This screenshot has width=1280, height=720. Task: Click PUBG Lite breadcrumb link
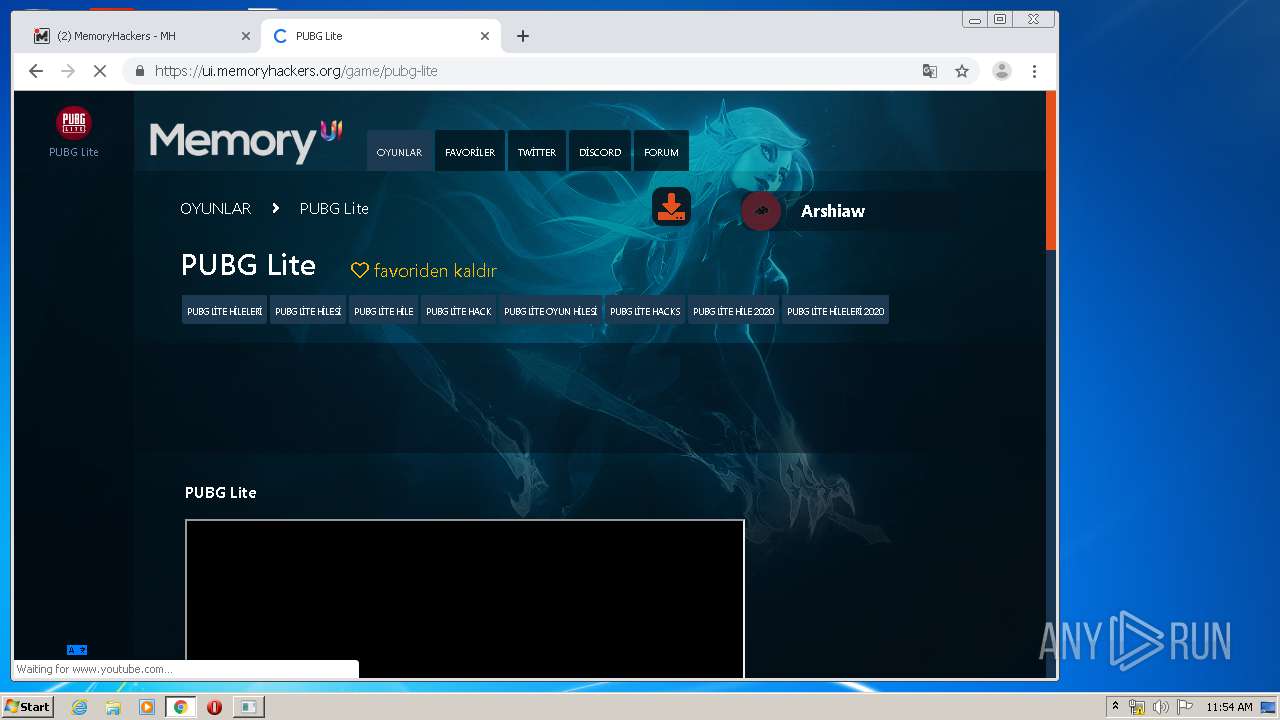coord(334,208)
